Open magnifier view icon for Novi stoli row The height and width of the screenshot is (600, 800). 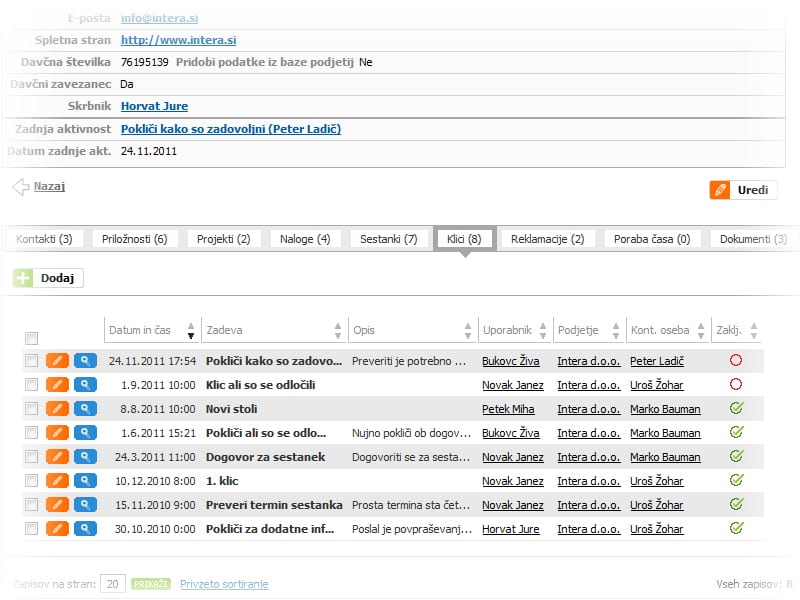(x=85, y=408)
